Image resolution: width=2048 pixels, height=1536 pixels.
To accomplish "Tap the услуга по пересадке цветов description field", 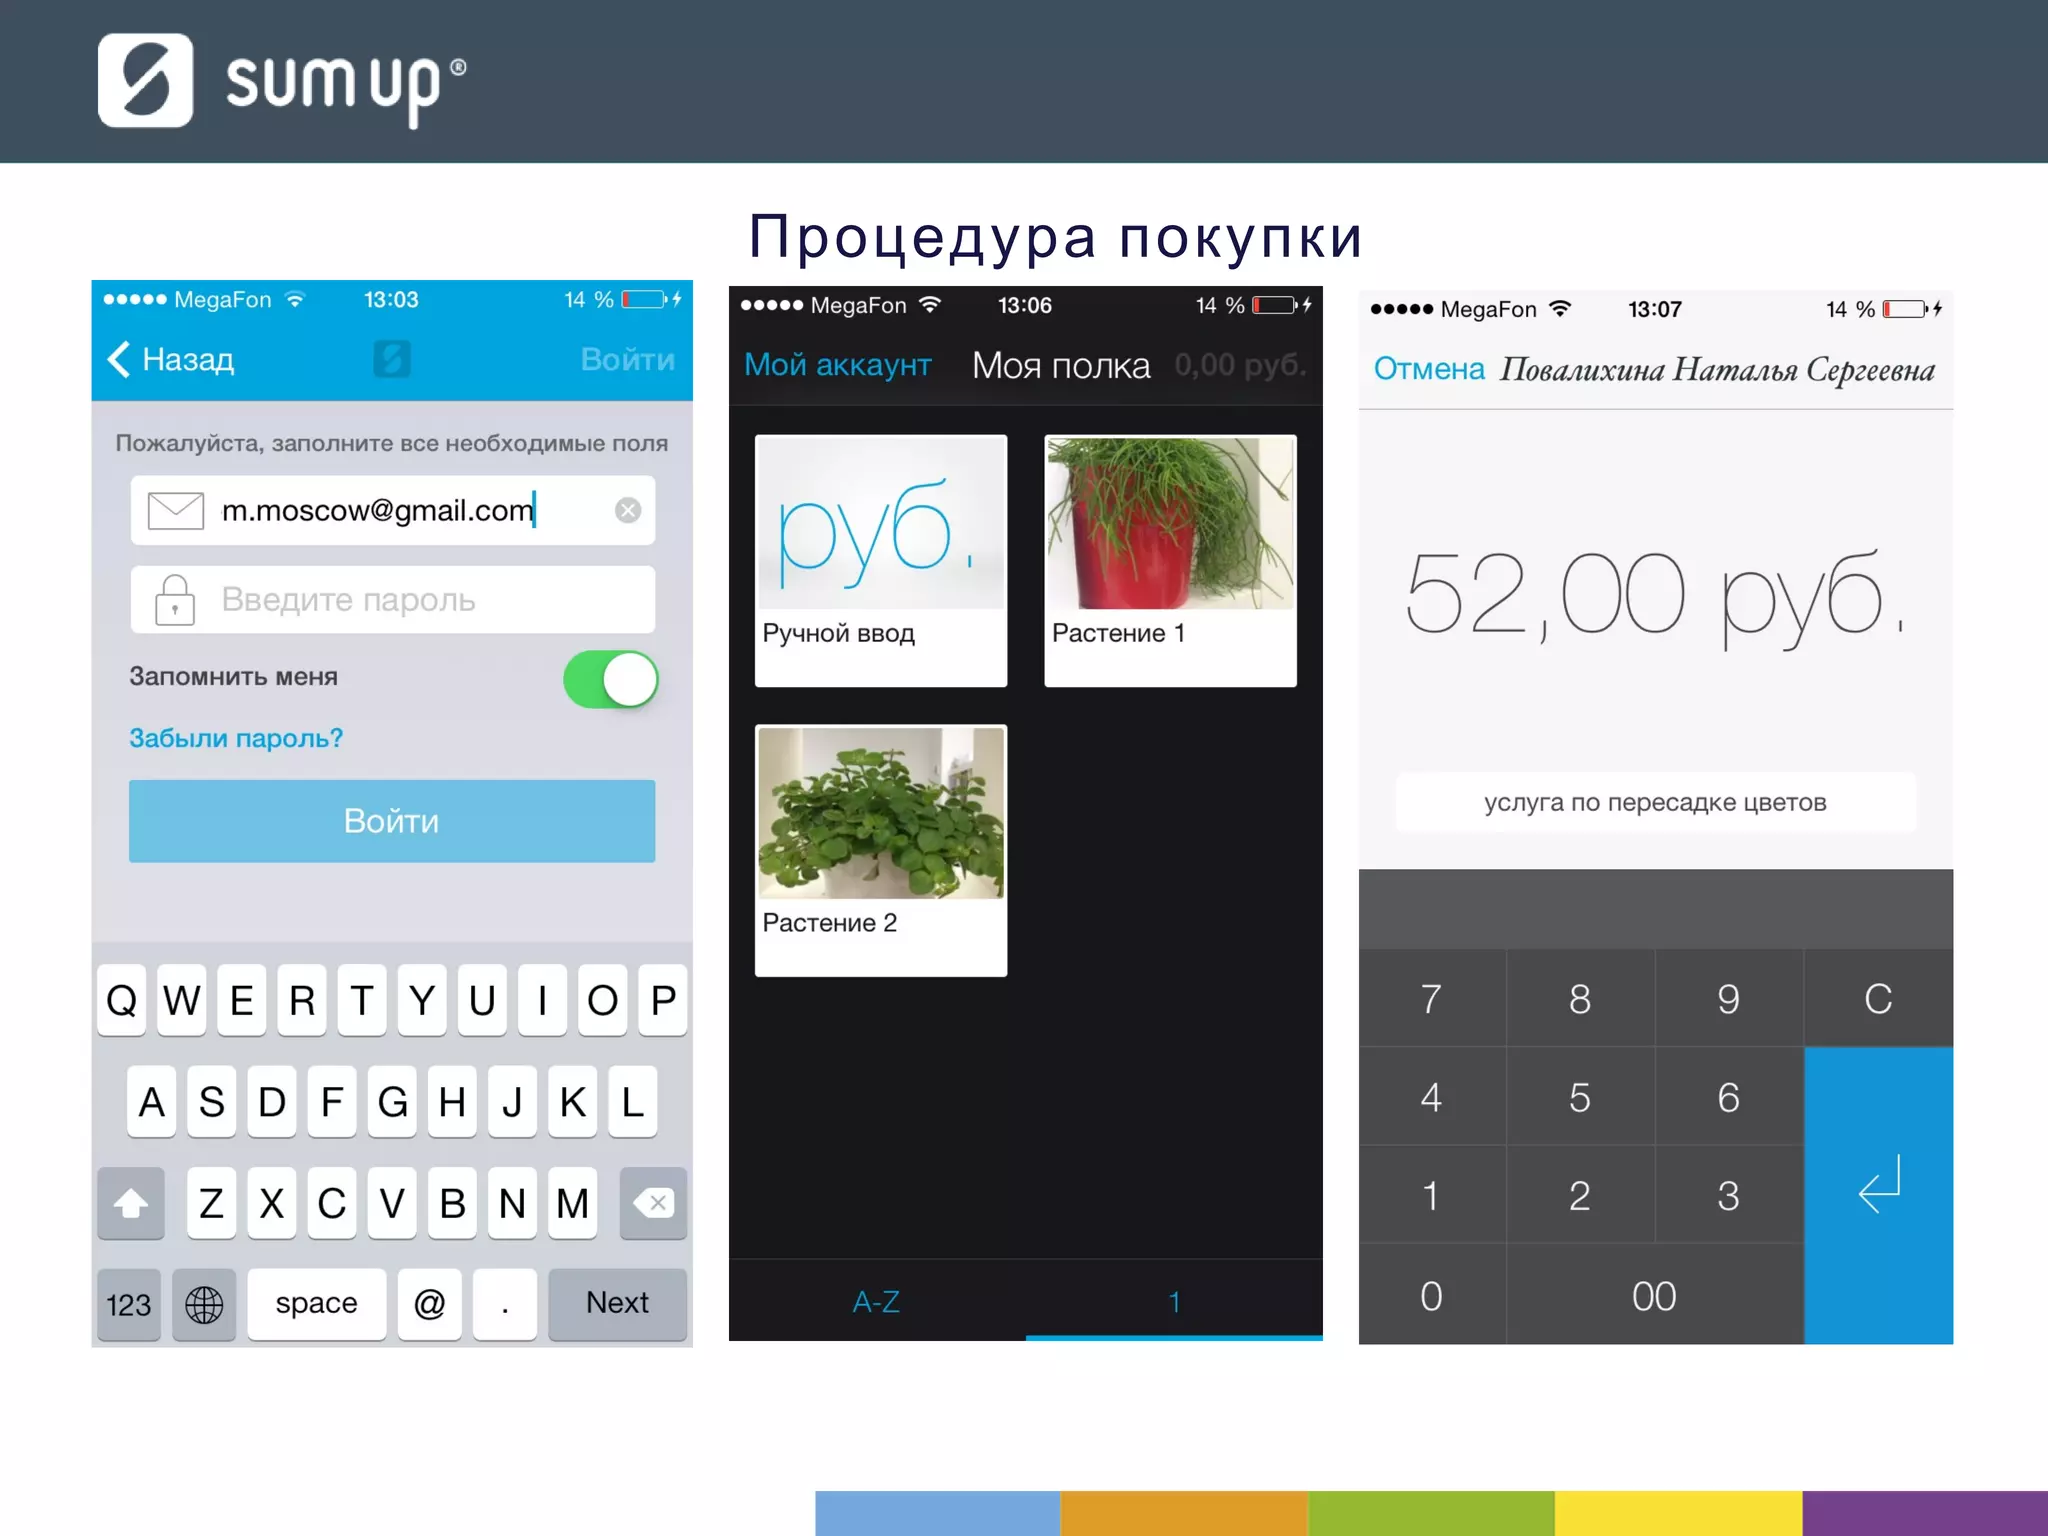I will [x=1655, y=802].
